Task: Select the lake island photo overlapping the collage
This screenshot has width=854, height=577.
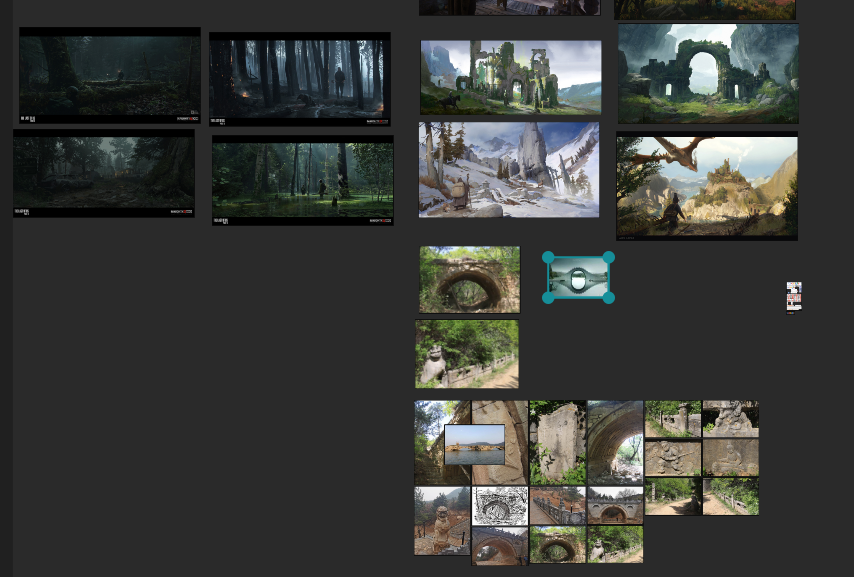Action: pos(474,445)
